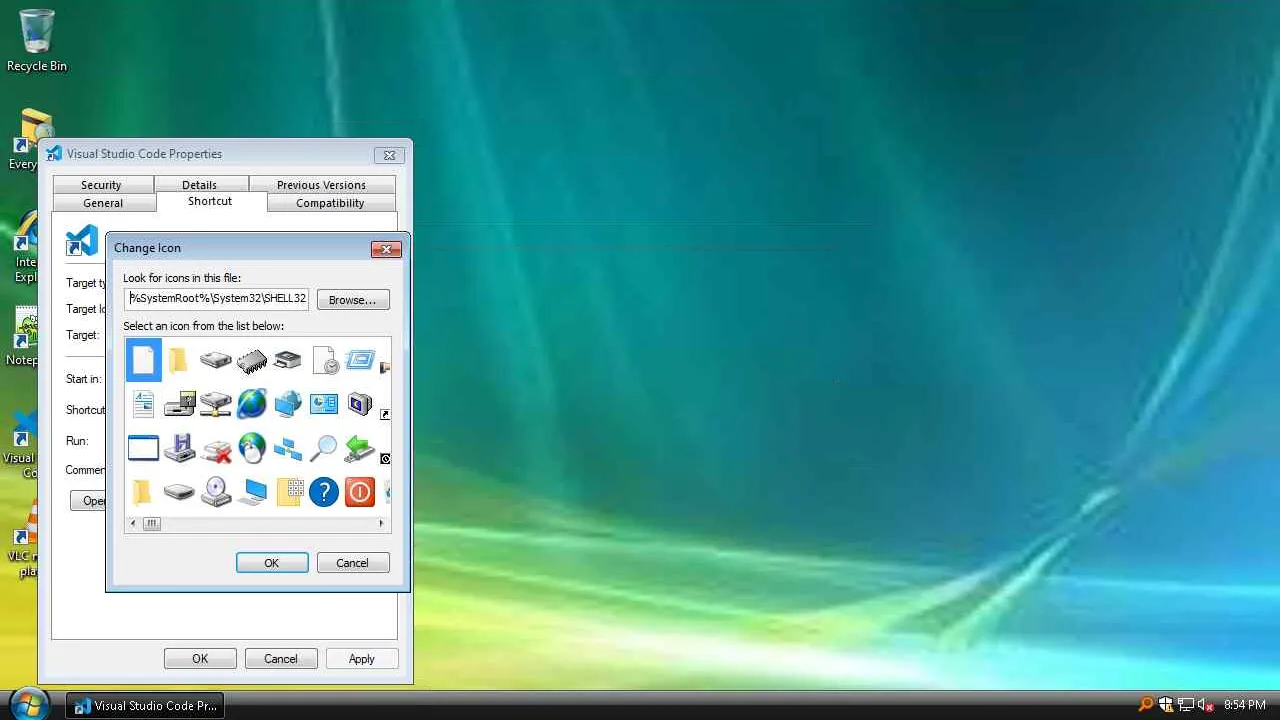This screenshot has width=1280, height=720.
Task: Choose the folder with grid icon
Action: 288,492
